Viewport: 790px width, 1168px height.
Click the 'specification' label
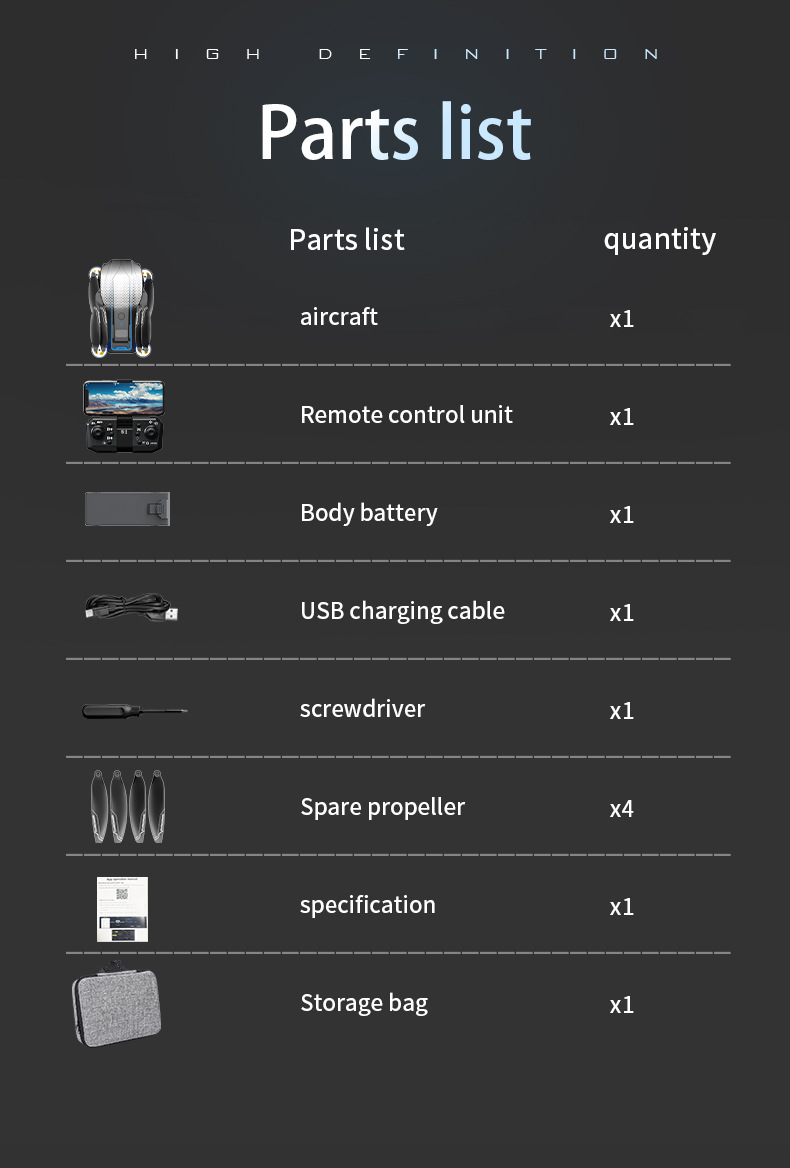(367, 905)
